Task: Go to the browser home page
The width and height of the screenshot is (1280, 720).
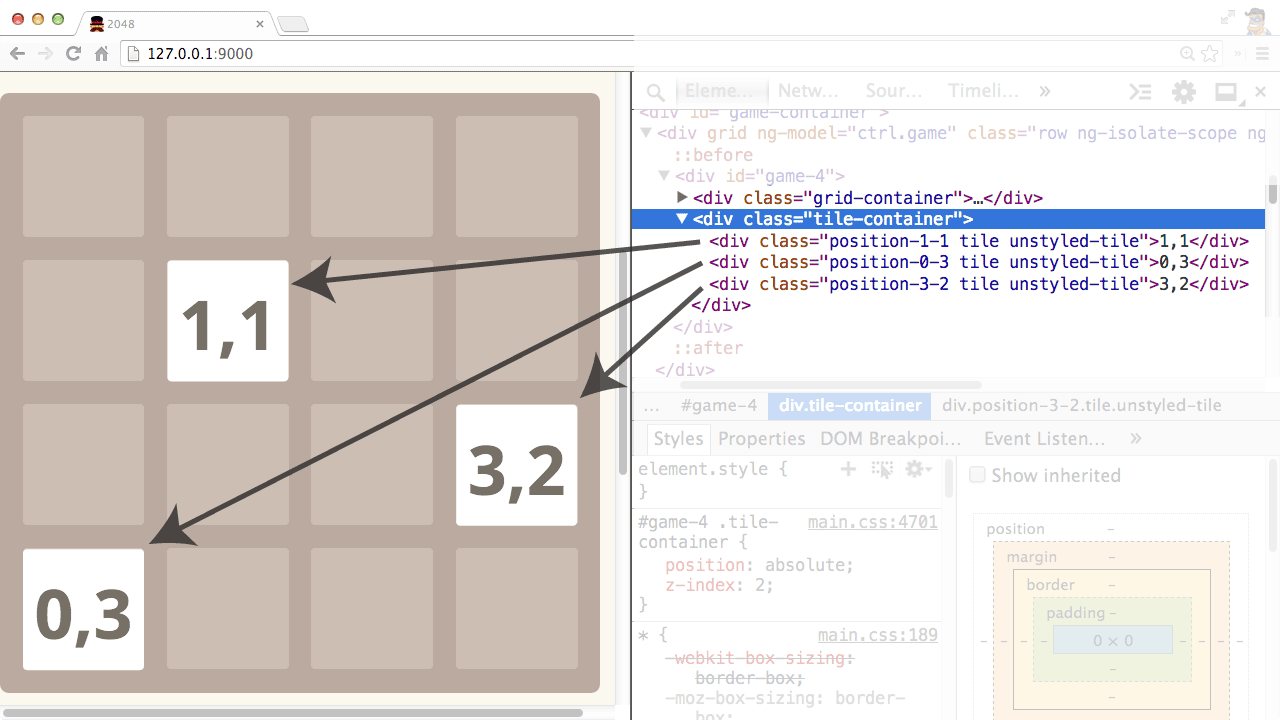Action: [x=100, y=54]
